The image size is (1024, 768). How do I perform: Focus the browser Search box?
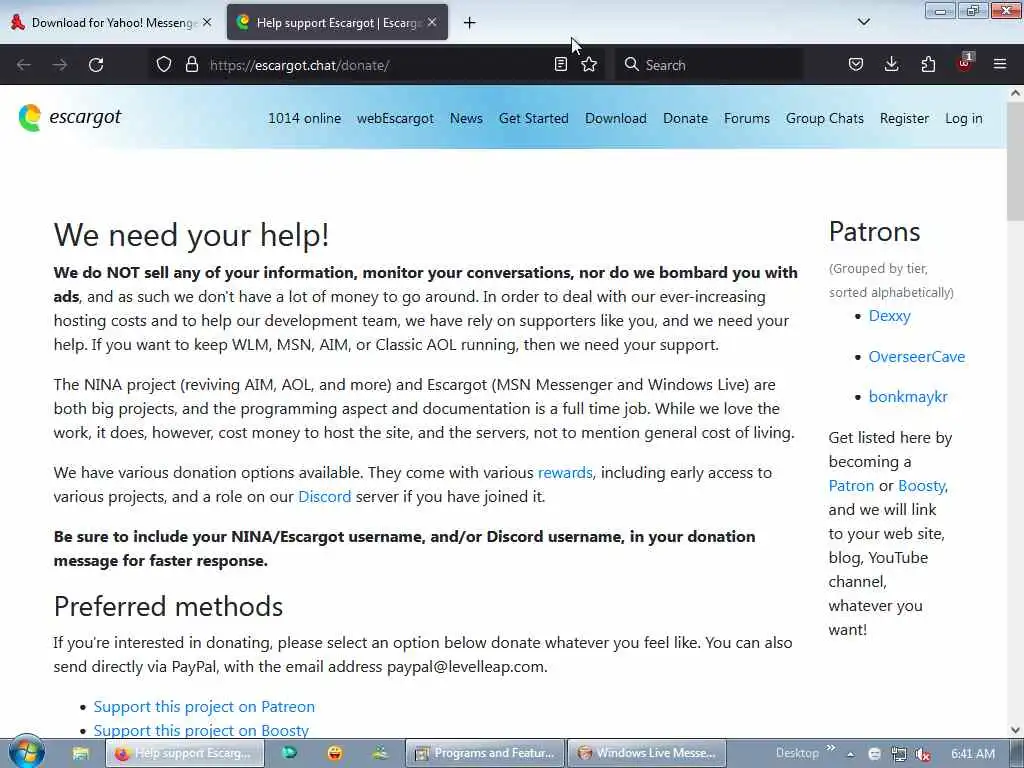tap(709, 65)
